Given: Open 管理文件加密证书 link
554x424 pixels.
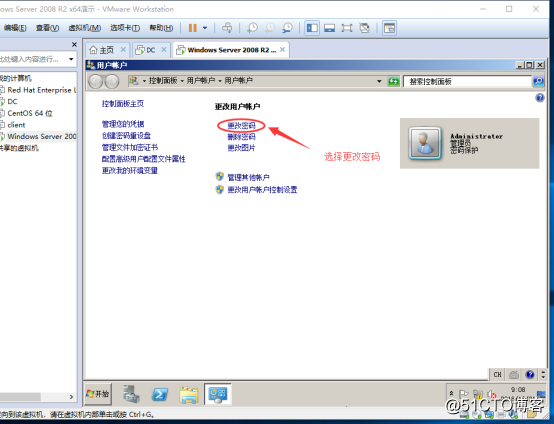Looking at the screenshot, I should [130, 147].
